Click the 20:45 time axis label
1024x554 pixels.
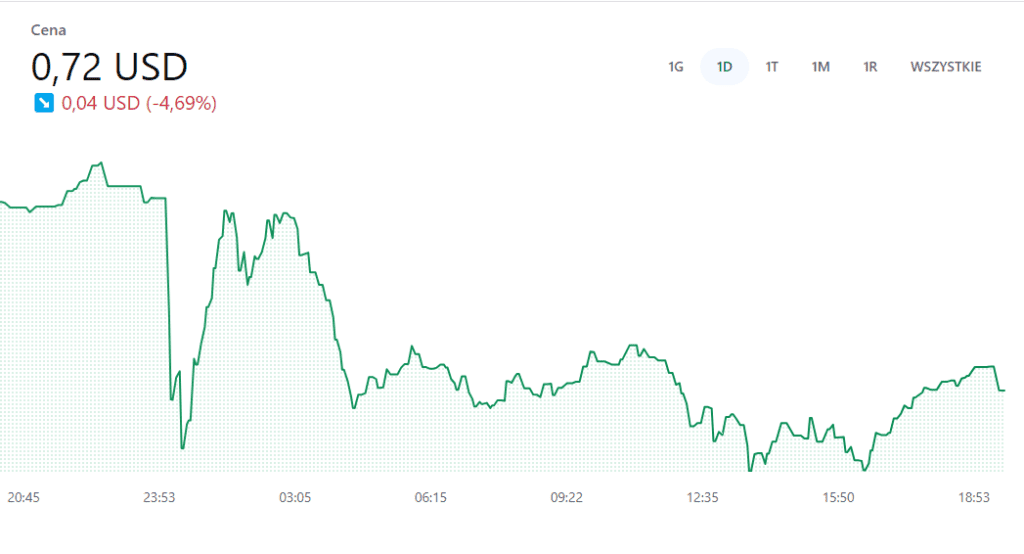(x=24, y=497)
